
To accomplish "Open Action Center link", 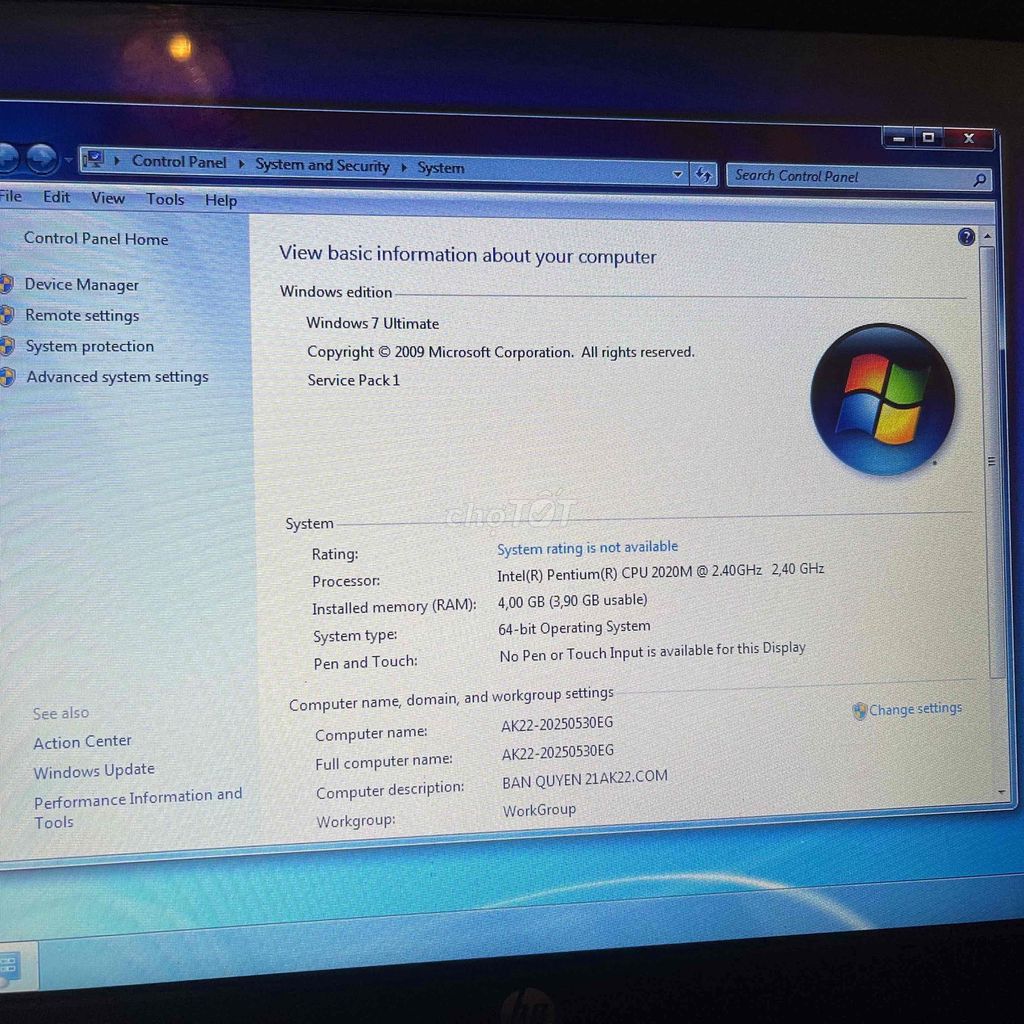I will pyautogui.click(x=82, y=742).
